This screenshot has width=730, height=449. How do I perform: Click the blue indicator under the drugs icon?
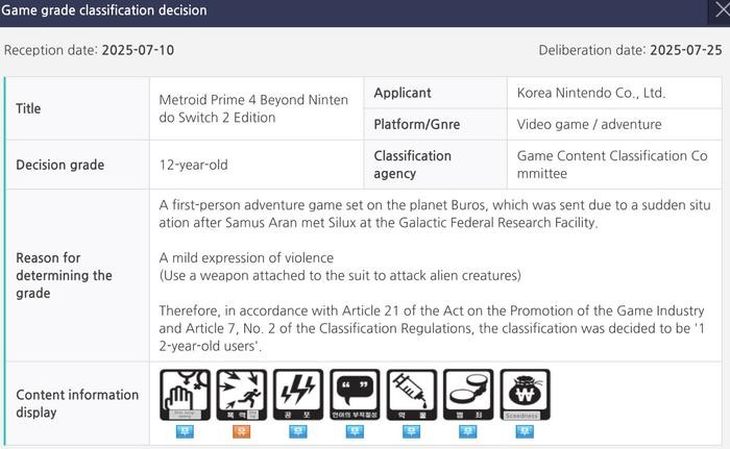412,432
